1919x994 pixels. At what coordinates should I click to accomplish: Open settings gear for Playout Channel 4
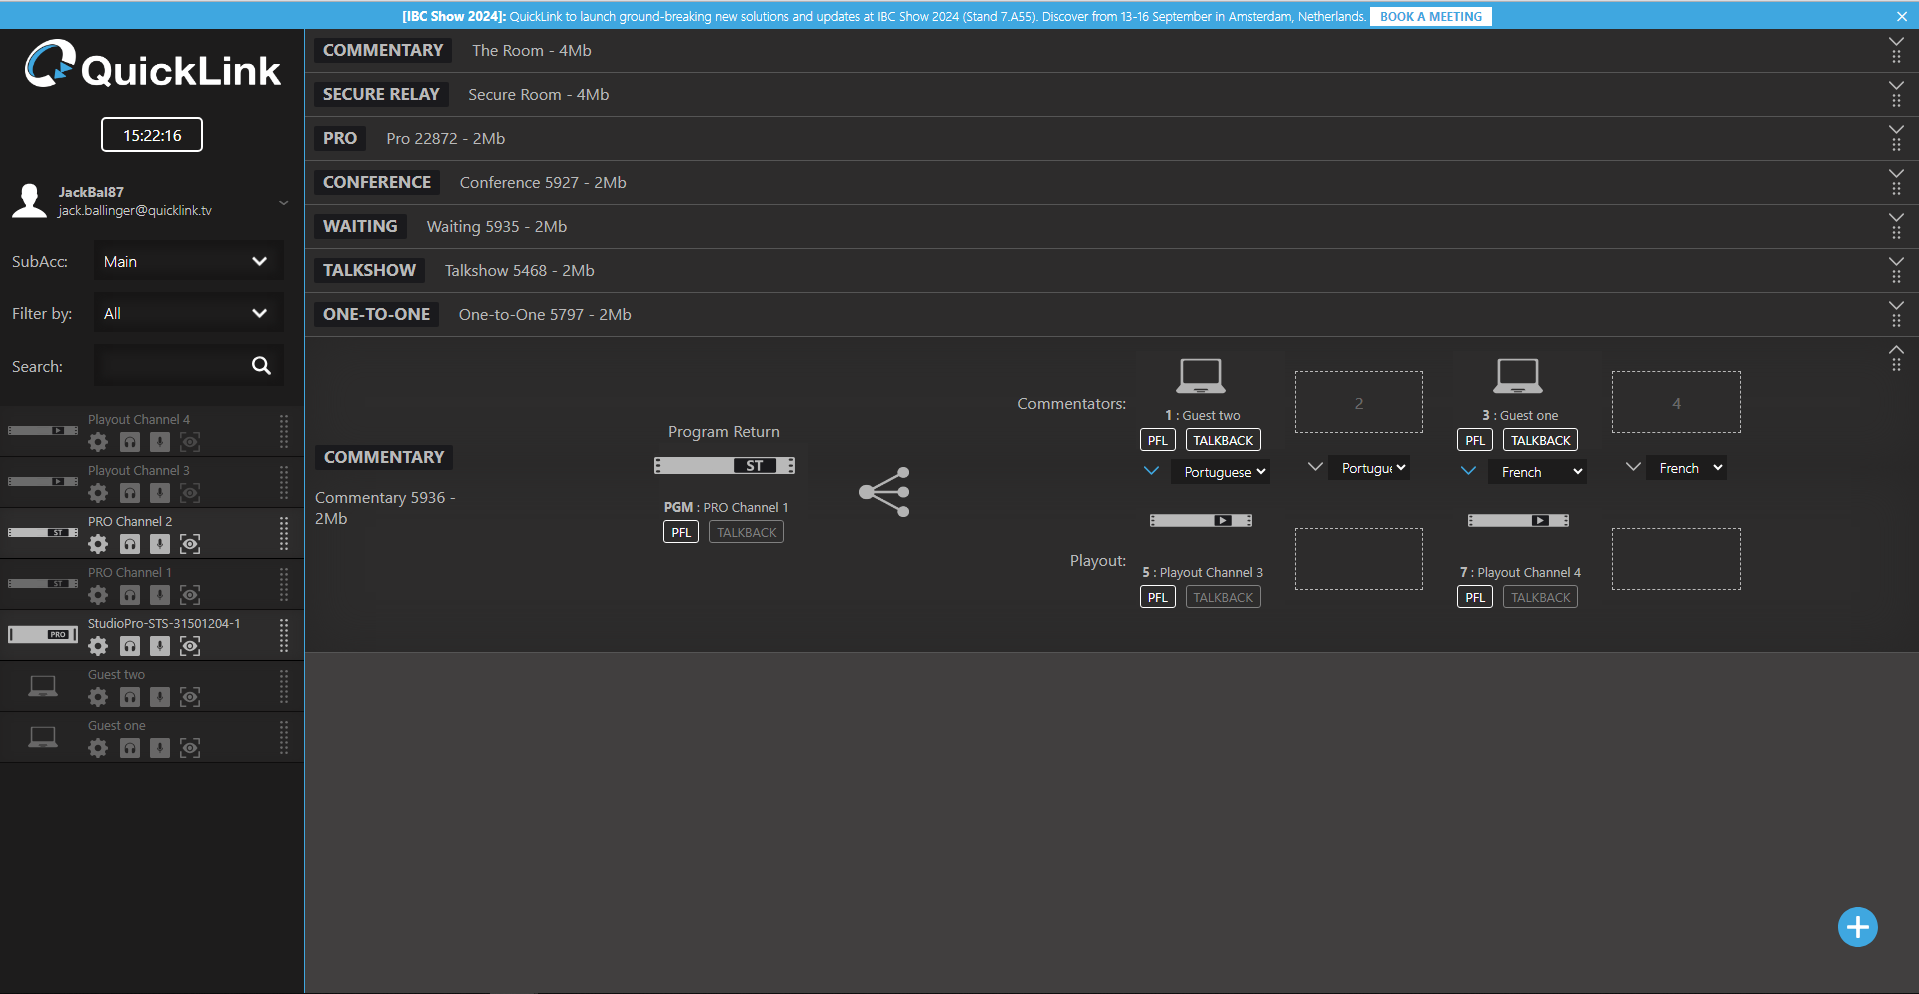[98, 442]
